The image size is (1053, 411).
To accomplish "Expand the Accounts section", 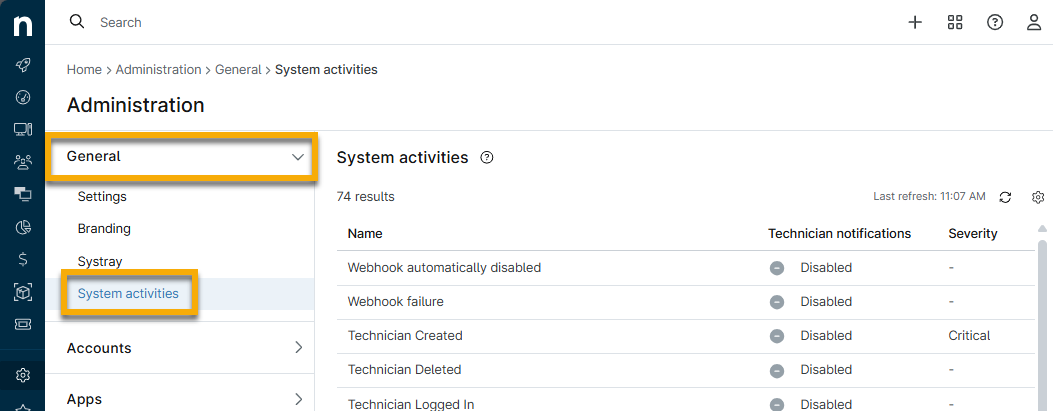I will tap(298, 348).
